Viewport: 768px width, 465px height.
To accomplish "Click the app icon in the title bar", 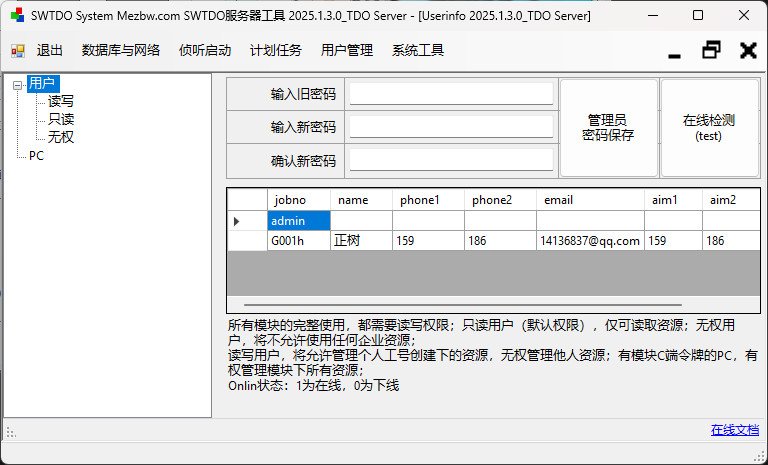I will point(15,16).
